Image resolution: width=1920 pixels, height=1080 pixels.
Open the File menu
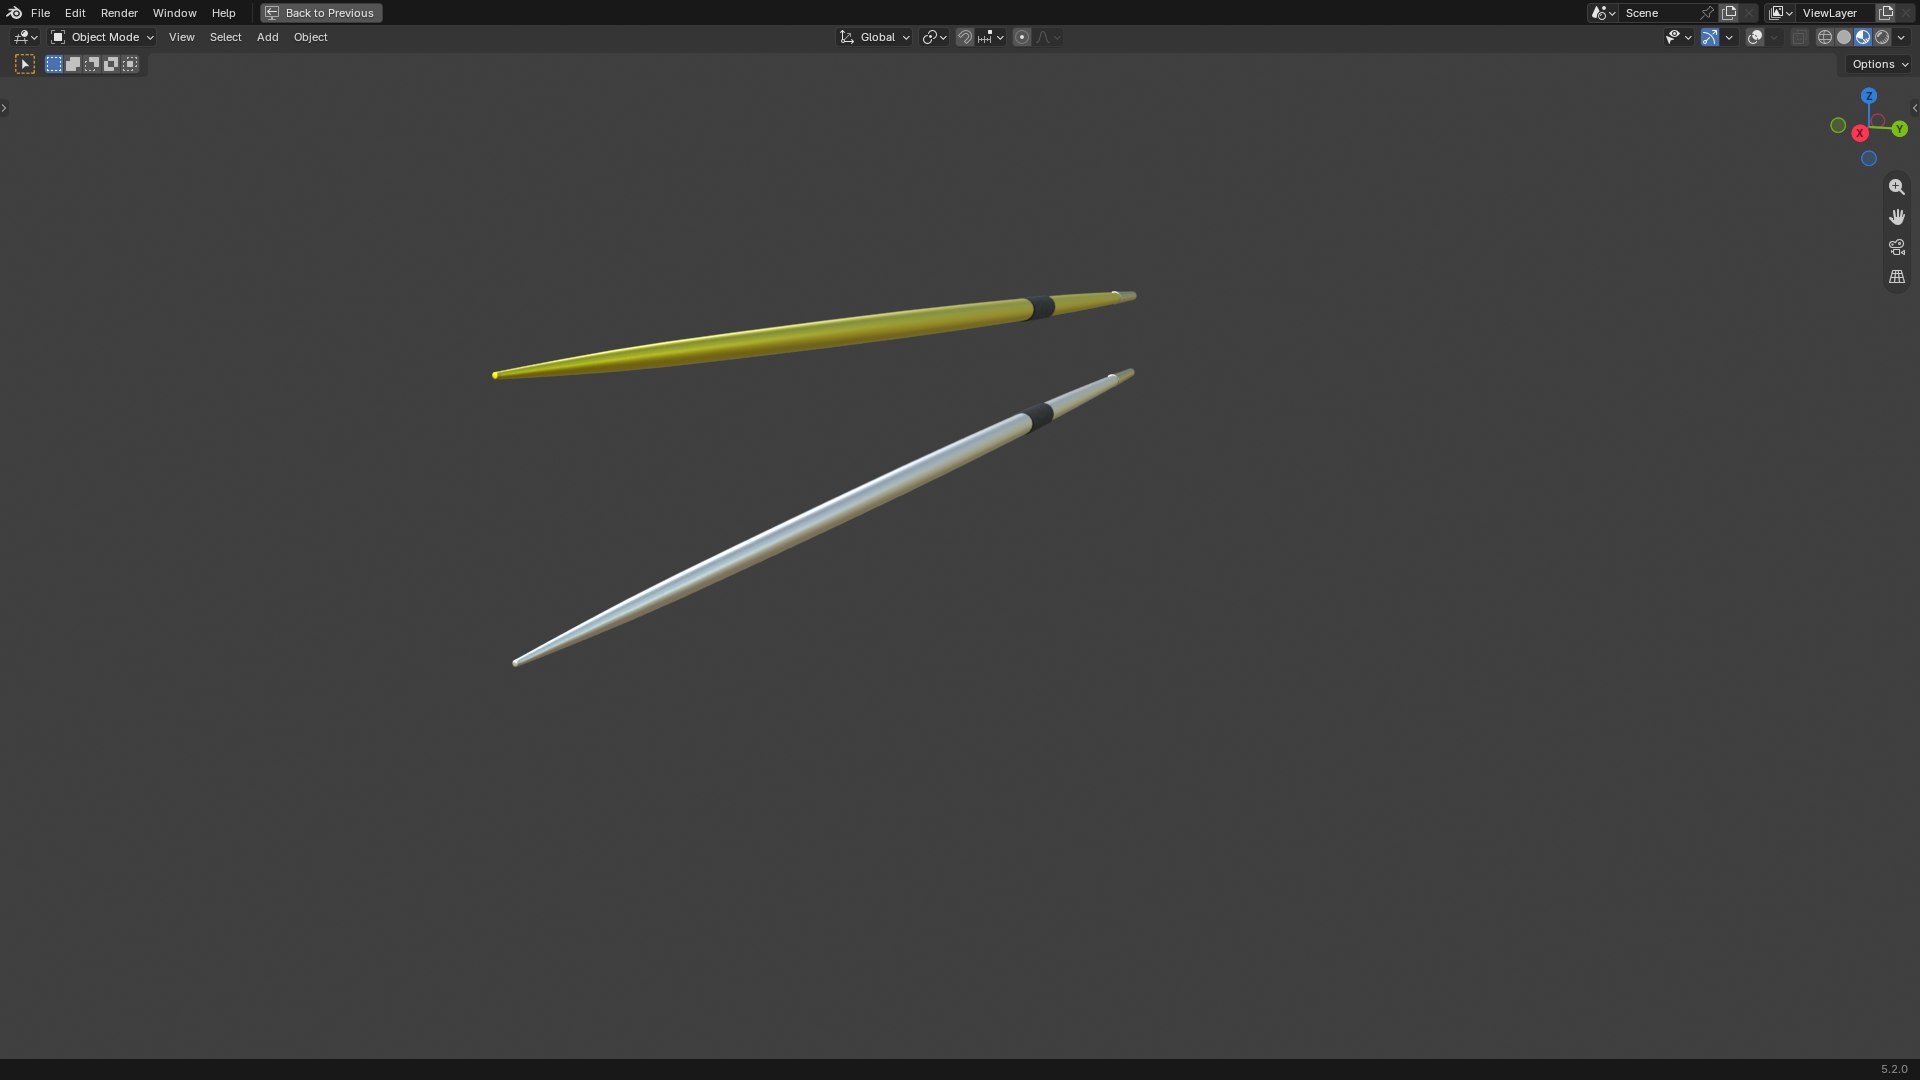pos(40,13)
